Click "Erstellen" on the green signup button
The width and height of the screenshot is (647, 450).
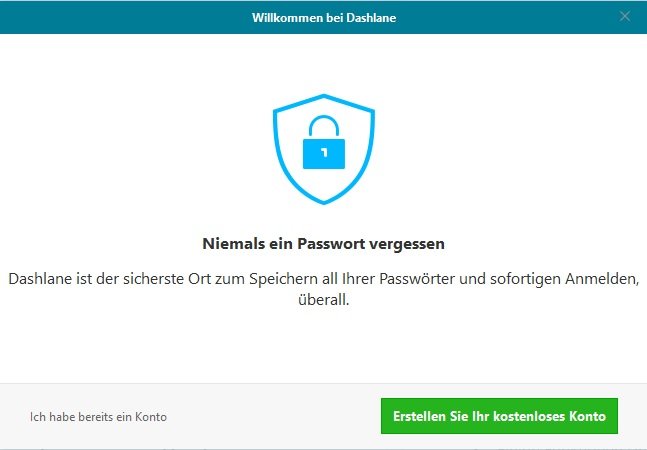coord(420,415)
